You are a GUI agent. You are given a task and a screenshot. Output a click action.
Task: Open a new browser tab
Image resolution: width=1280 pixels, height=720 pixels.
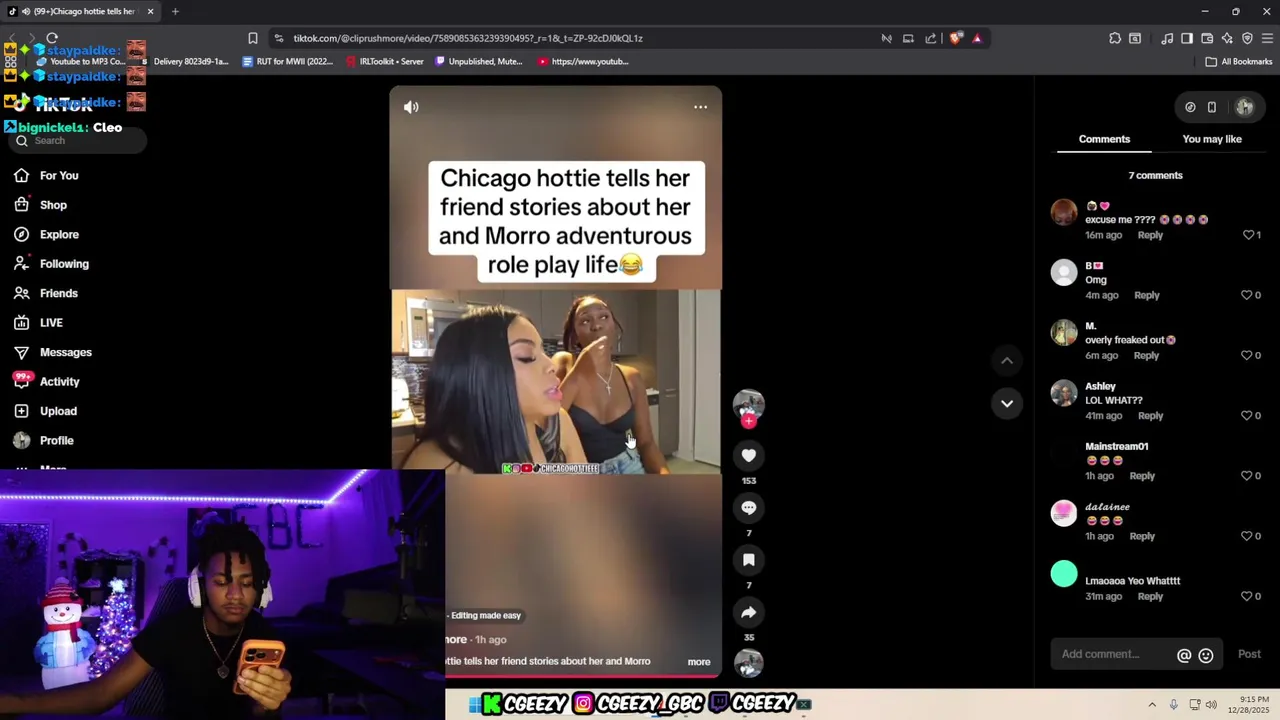(175, 11)
